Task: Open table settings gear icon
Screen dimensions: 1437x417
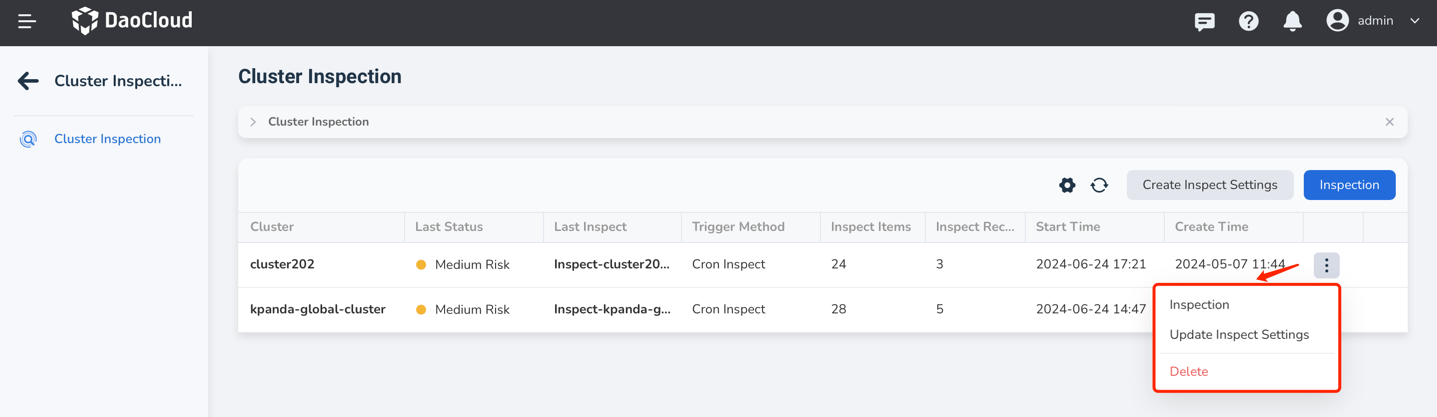Action: coord(1067,185)
